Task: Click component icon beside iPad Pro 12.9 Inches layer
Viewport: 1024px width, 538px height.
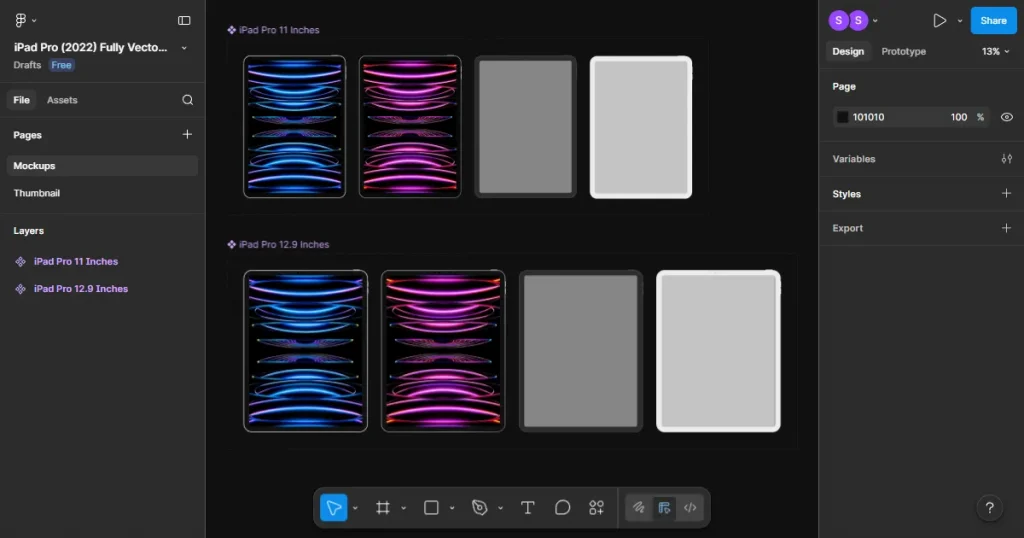Action: pyautogui.click(x=20, y=289)
